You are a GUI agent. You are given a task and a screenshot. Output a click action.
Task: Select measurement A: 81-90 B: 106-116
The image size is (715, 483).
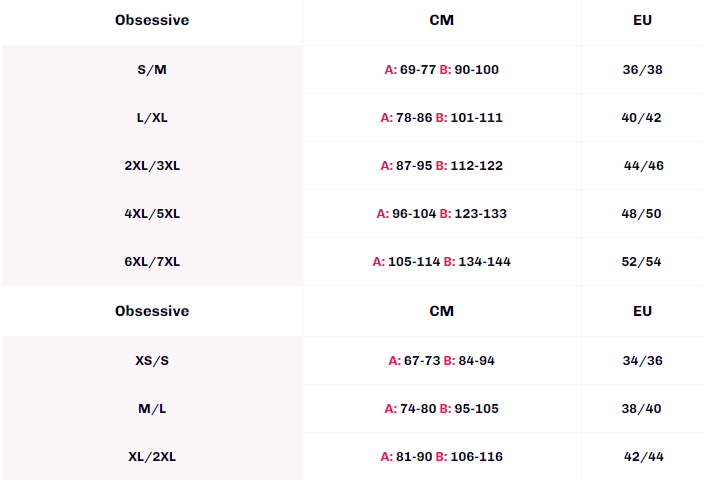[442, 457]
